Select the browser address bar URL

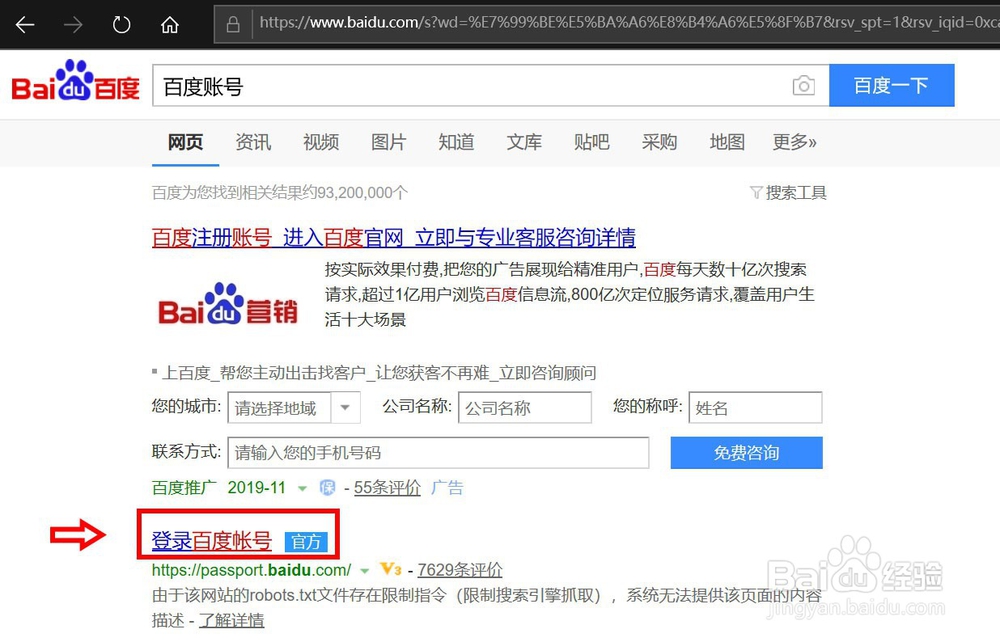pyautogui.click(x=628, y=23)
